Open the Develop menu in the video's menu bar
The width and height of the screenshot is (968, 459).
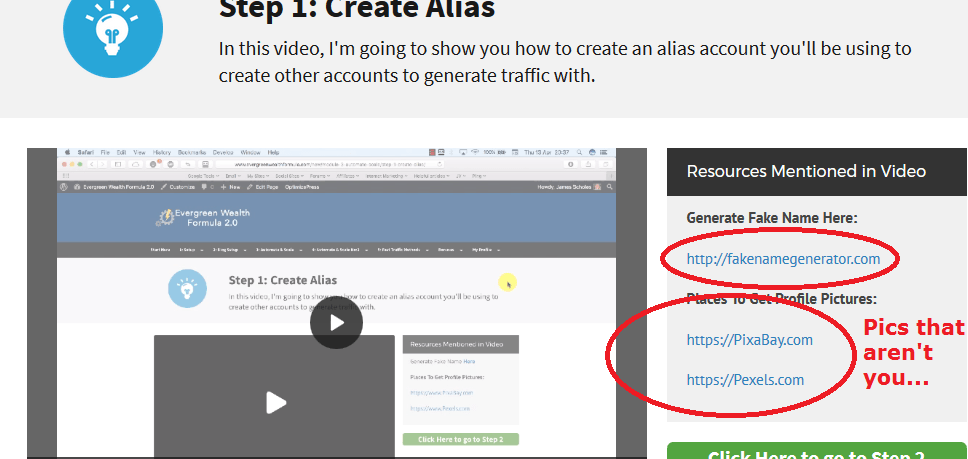click(x=223, y=152)
